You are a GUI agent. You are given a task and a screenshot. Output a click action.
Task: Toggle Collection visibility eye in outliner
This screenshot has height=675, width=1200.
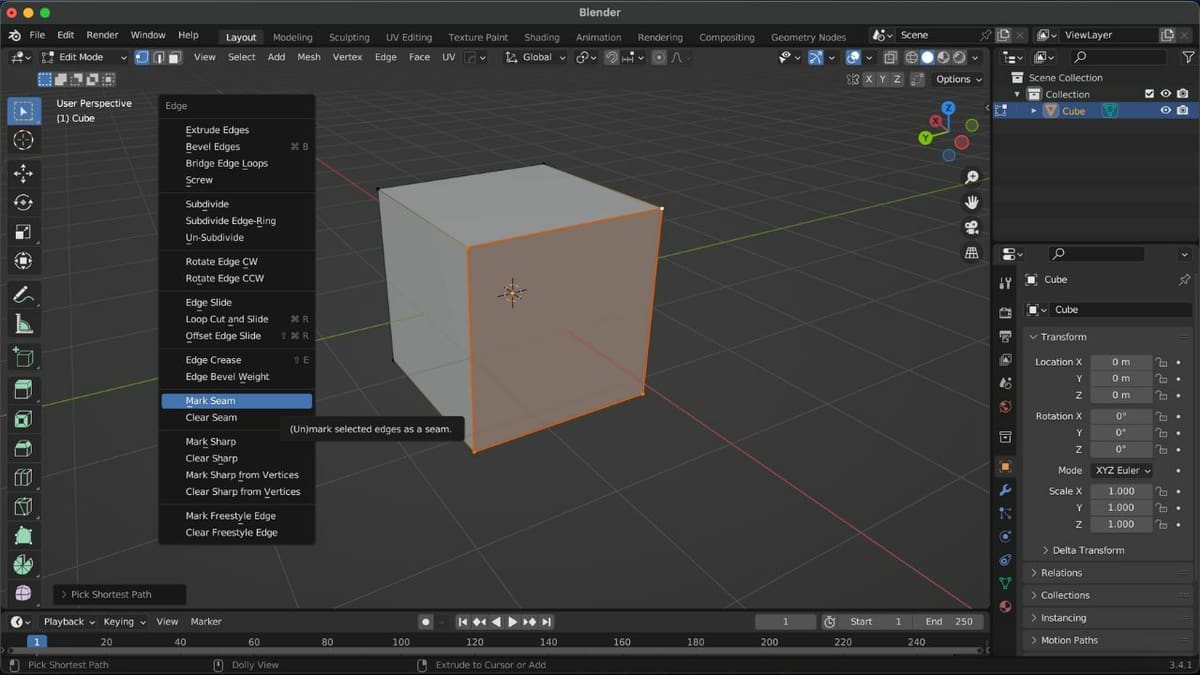[x=1166, y=94]
